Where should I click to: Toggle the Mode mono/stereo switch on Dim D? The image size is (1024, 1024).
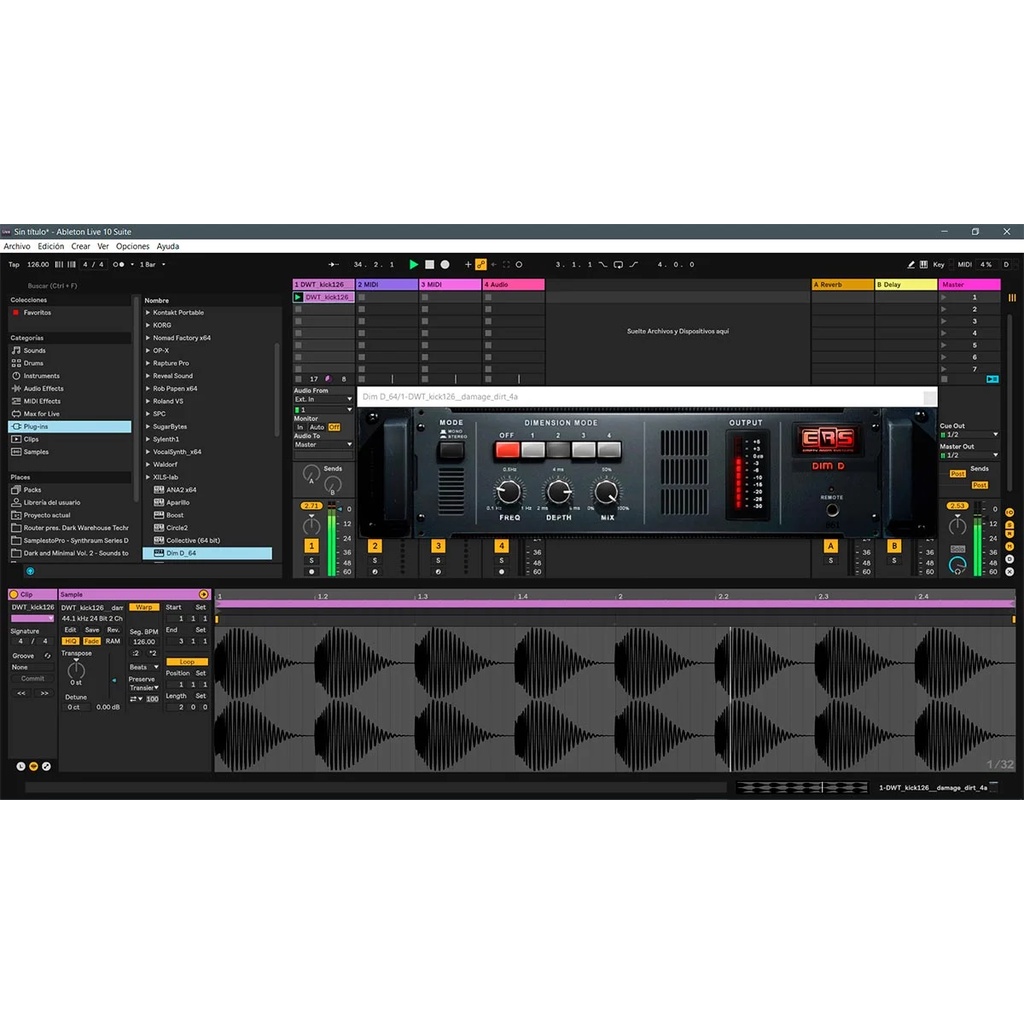click(451, 450)
